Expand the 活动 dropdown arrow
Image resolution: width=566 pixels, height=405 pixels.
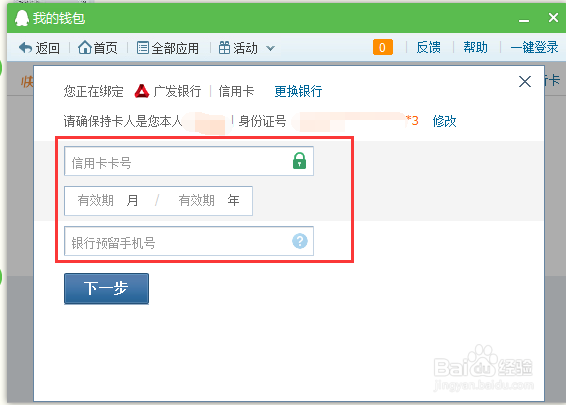tap(270, 48)
